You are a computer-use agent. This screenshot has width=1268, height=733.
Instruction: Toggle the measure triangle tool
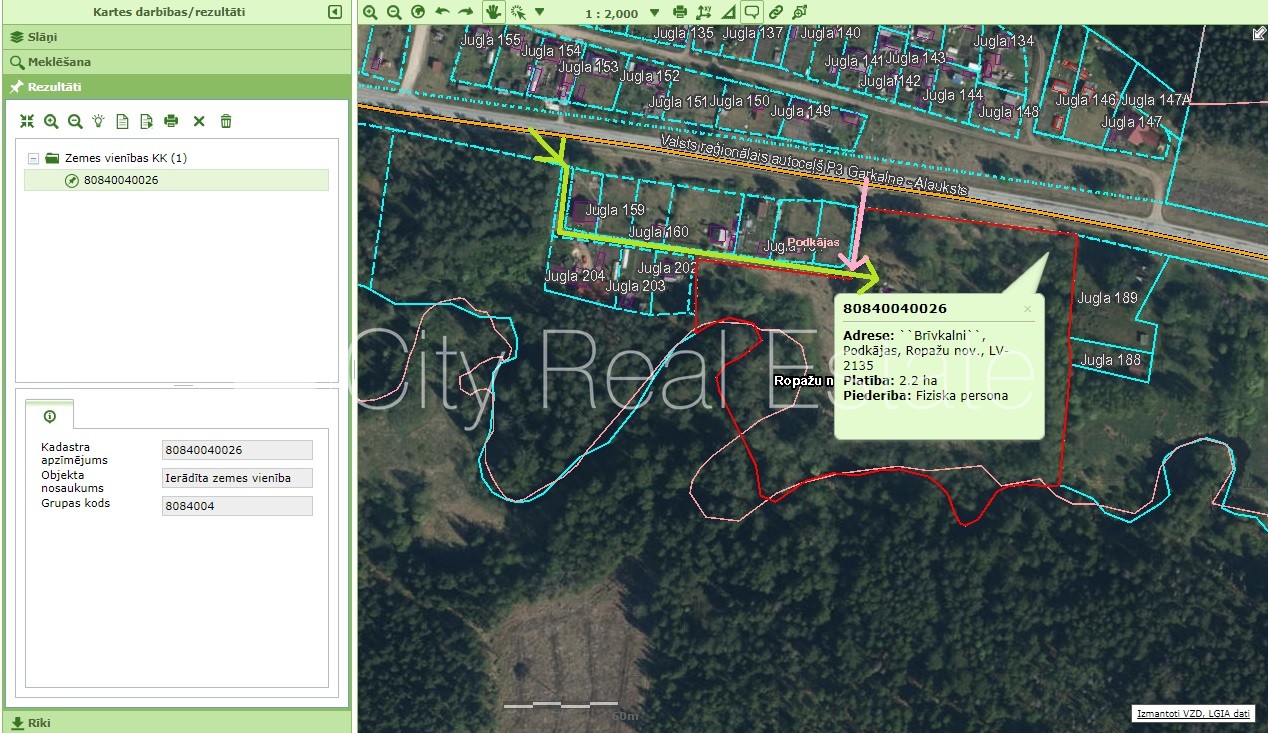point(727,12)
